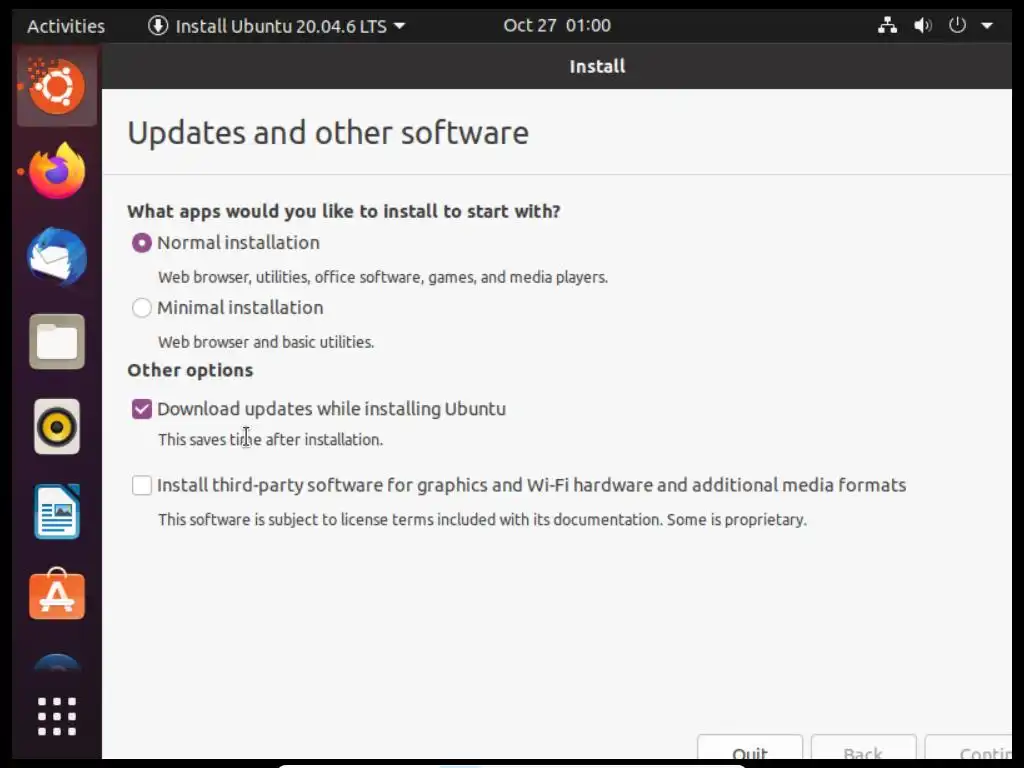Click the 'Other options' label
The height and width of the screenshot is (768, 1024).
(190, 370)
